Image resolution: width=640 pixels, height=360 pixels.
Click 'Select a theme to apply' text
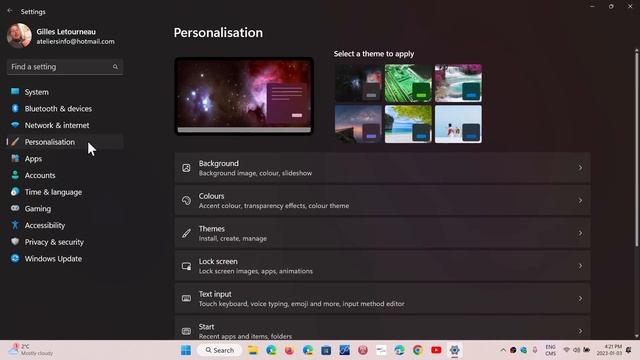click(x=374, y=53)
